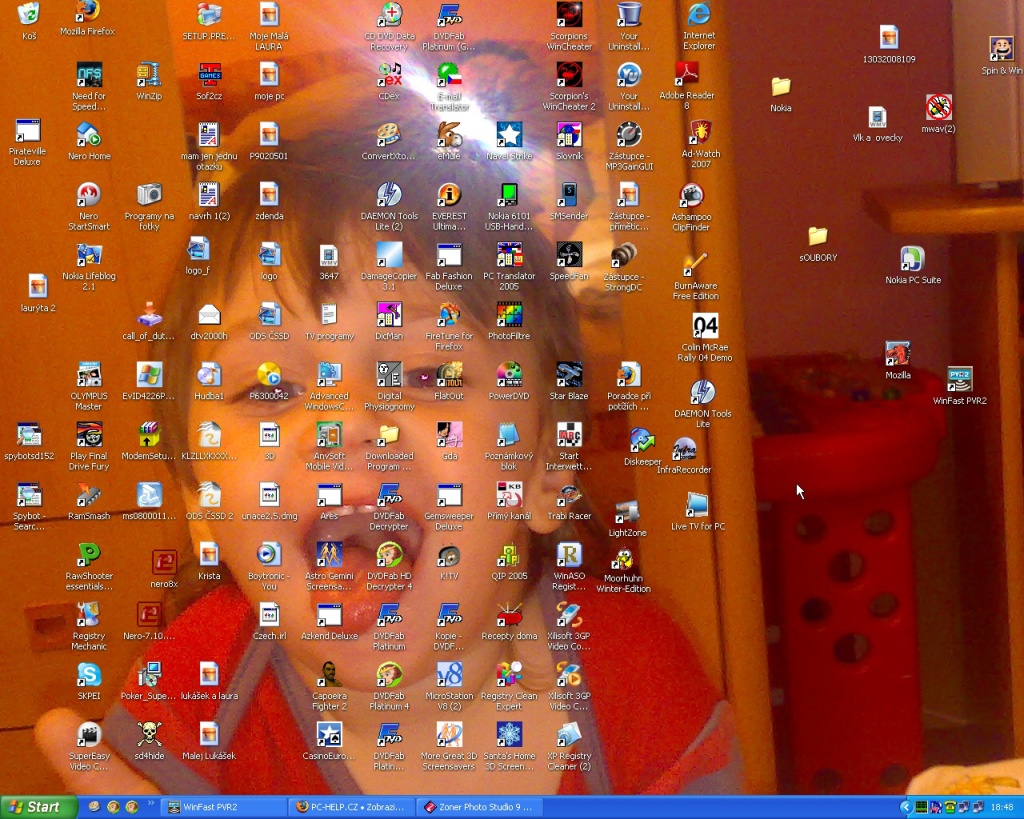Open Internet Explorer shortcut
This screenshot has width=1024, height=819.
(x=699, y=26)
